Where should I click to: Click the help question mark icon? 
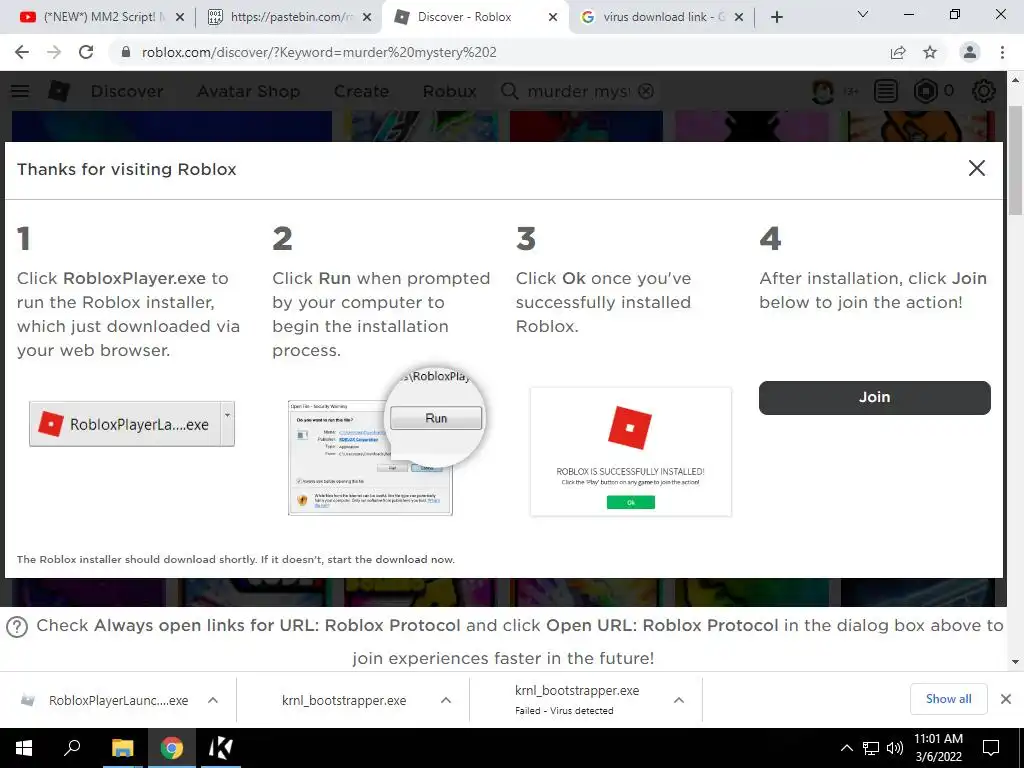click(x=17, y=627)
